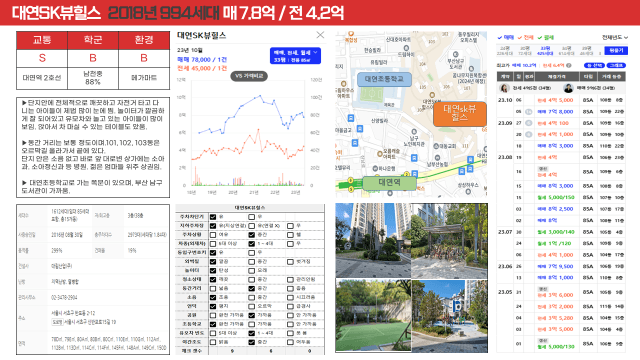The image size is (640, 360).
Task: Click the VS 가격비교 button
Action: coord(249,76)
